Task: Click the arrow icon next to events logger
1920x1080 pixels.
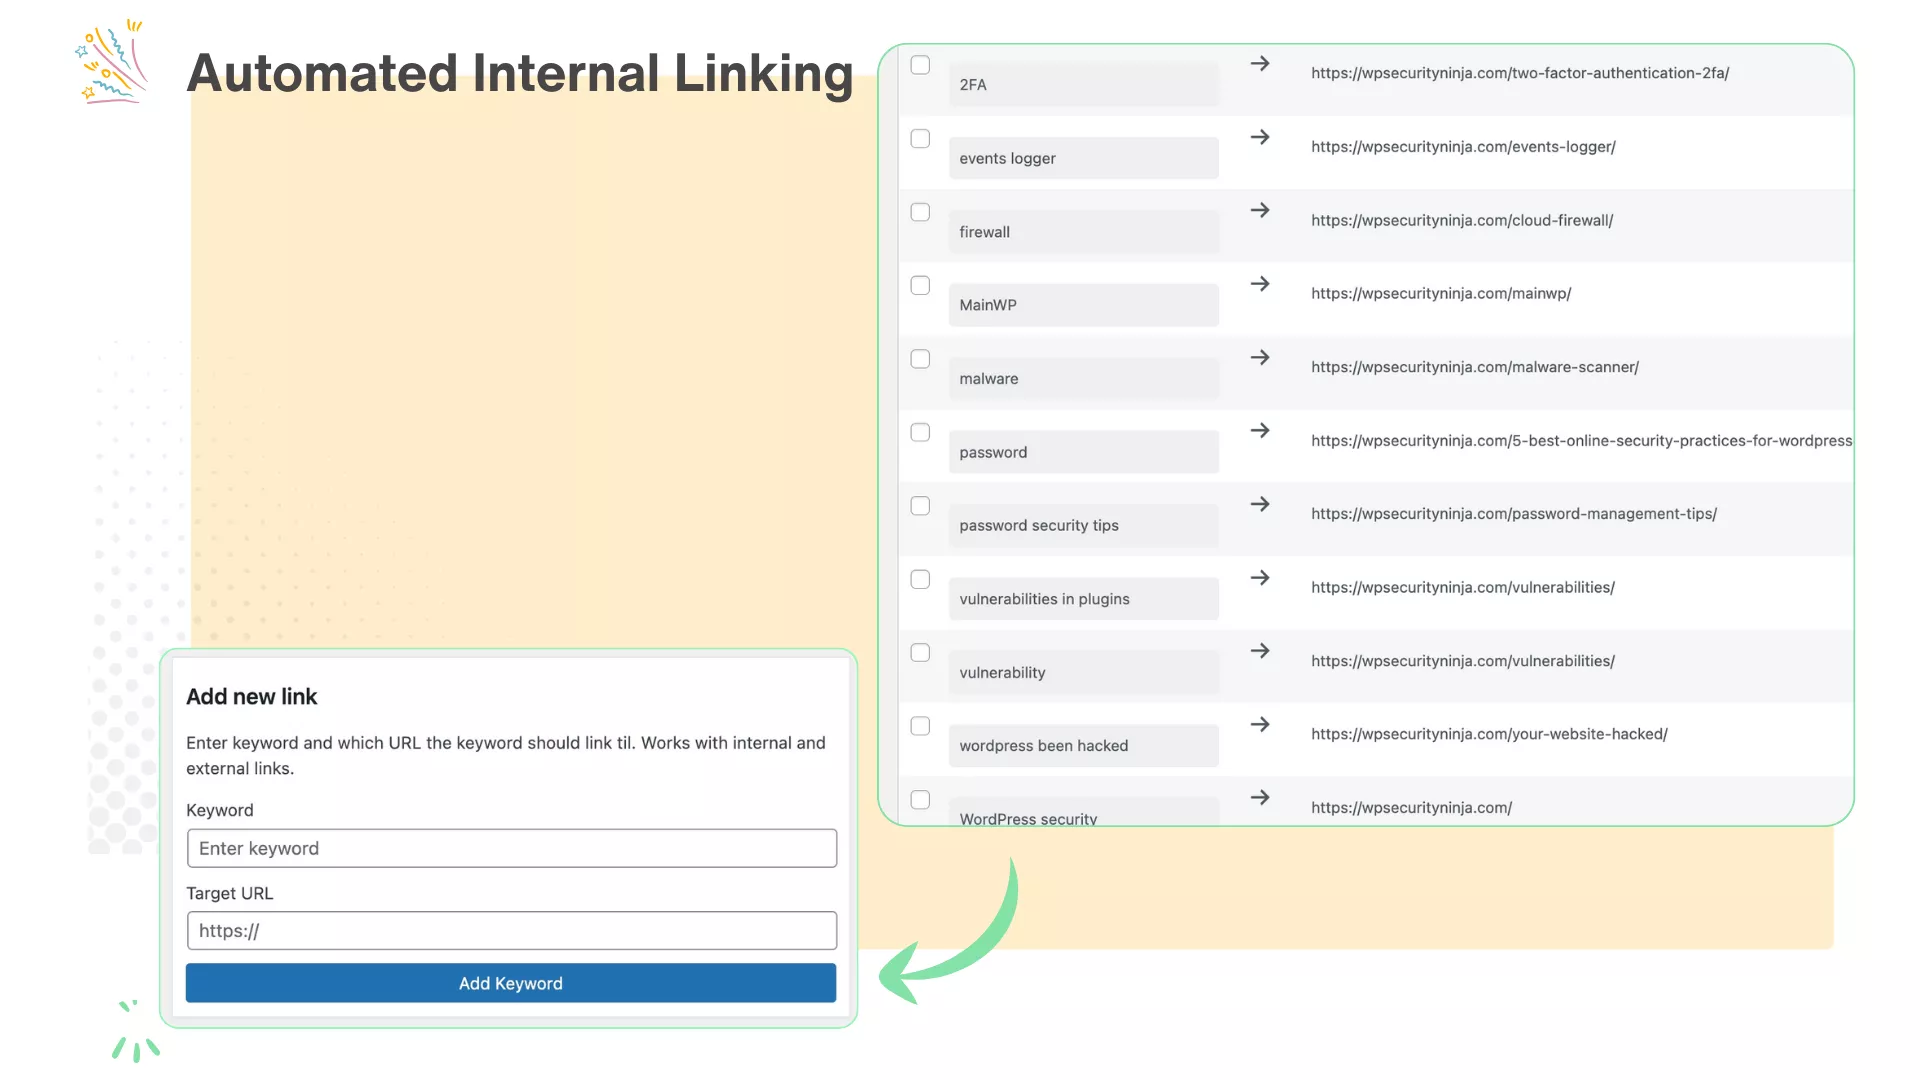Action: pyautogui.click(x=1260, y=137)
